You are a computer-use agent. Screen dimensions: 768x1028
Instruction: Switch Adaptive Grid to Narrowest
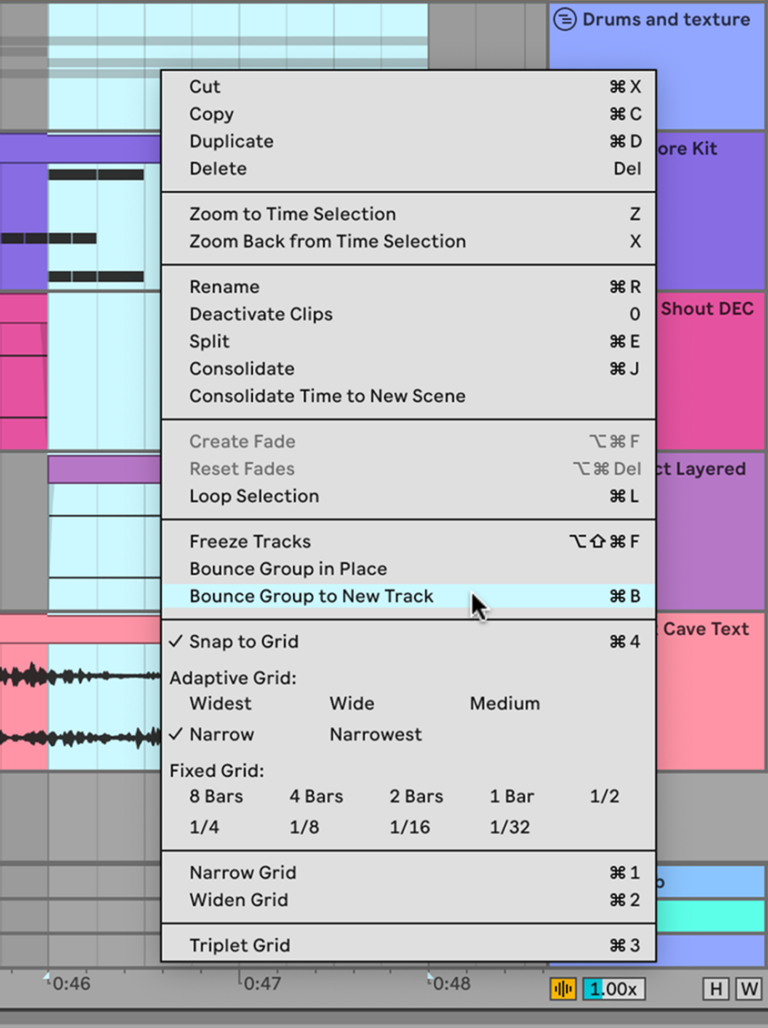pyautogui.click(x=375, y=734)
